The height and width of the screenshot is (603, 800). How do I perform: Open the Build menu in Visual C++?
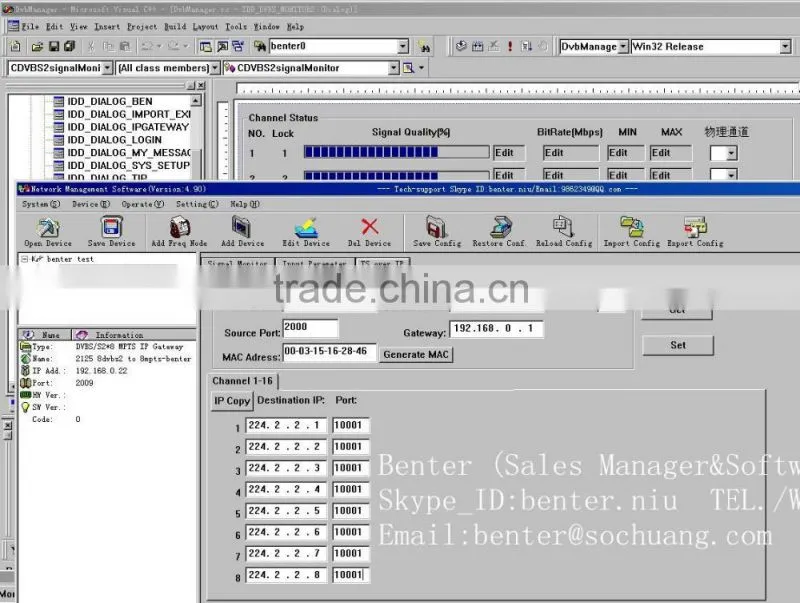[x=175, y=27]
